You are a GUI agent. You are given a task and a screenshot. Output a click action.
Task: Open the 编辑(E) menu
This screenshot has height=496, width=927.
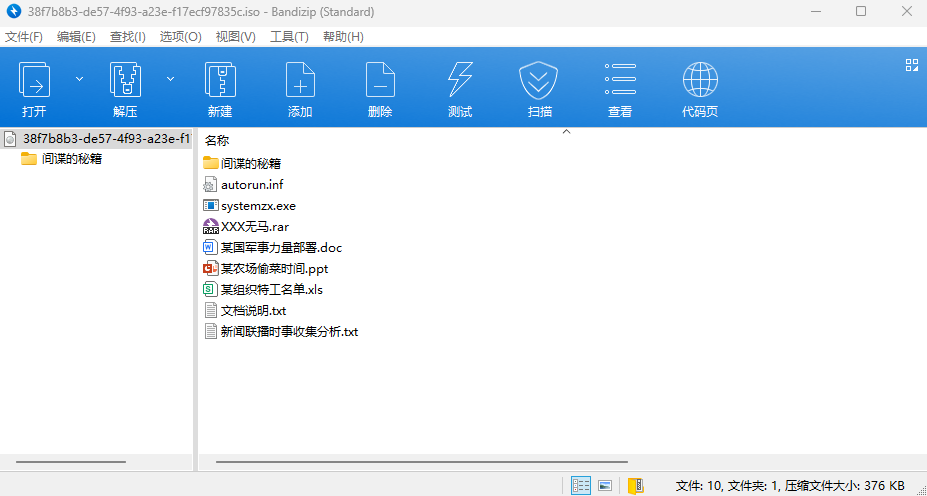[x=76, y=37]
